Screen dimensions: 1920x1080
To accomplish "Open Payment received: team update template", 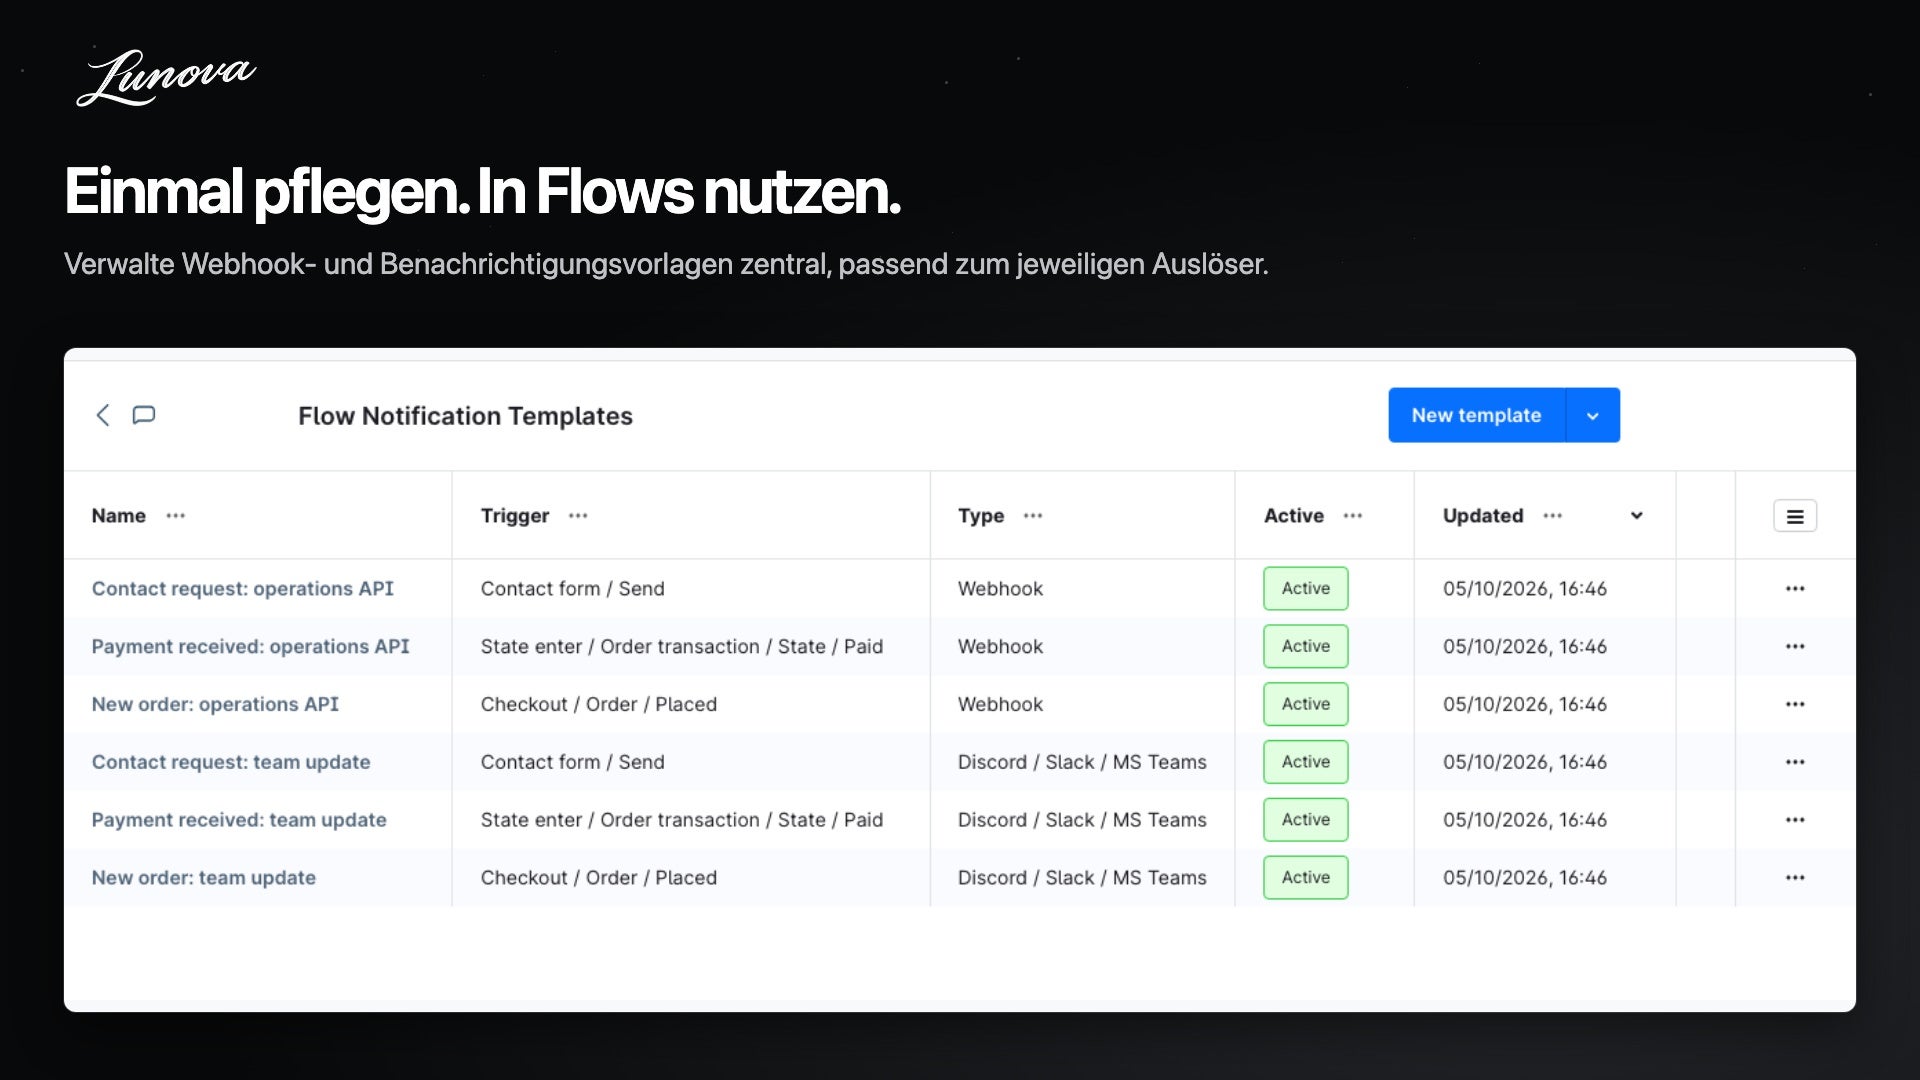I will click(x=239, y=820).
